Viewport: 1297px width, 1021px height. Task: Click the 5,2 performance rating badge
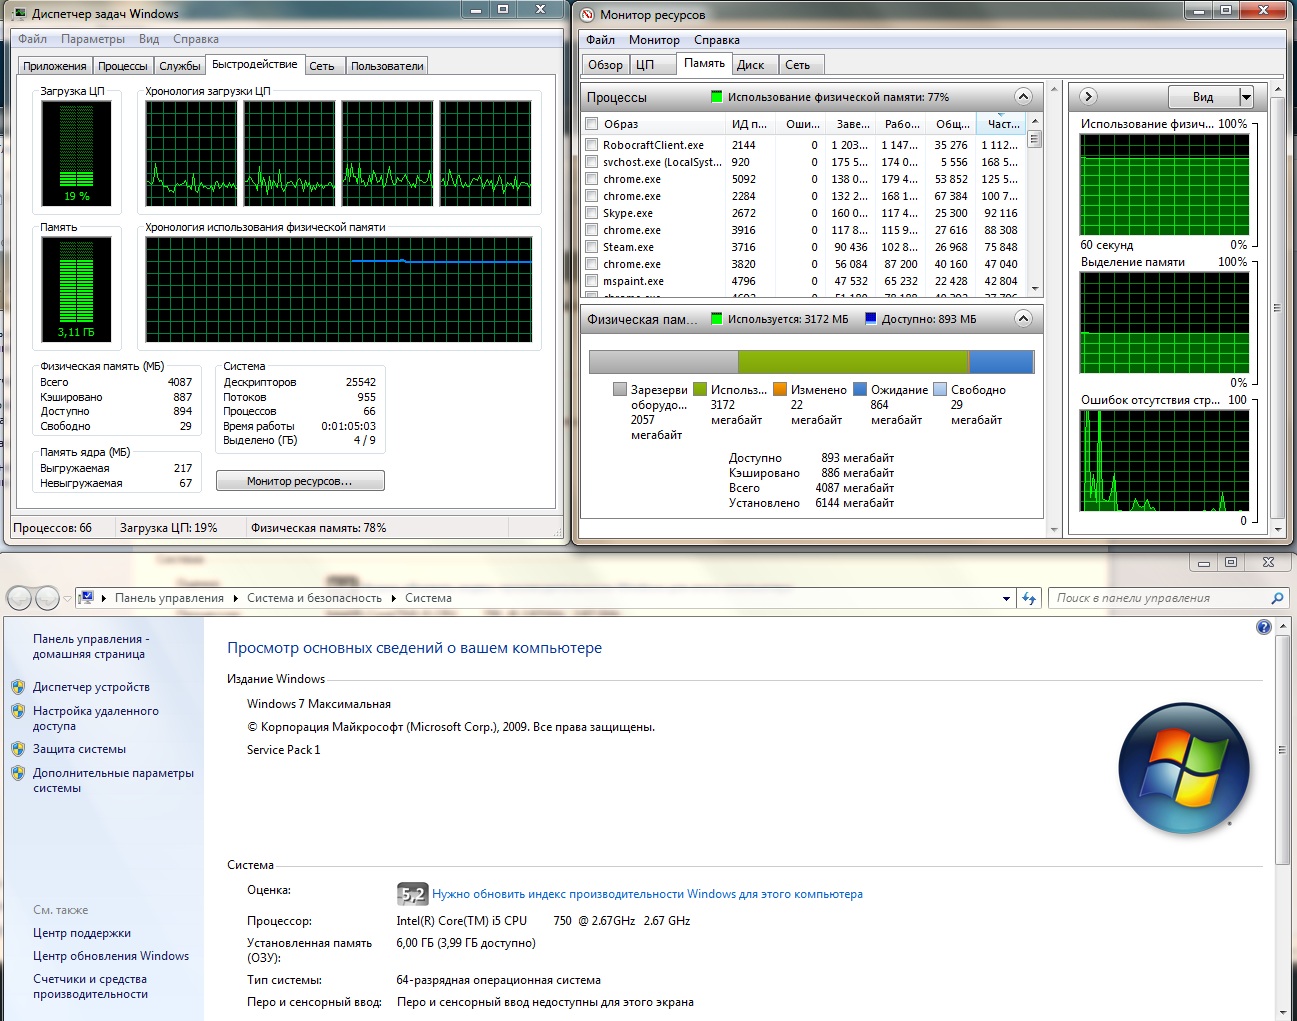412,894
